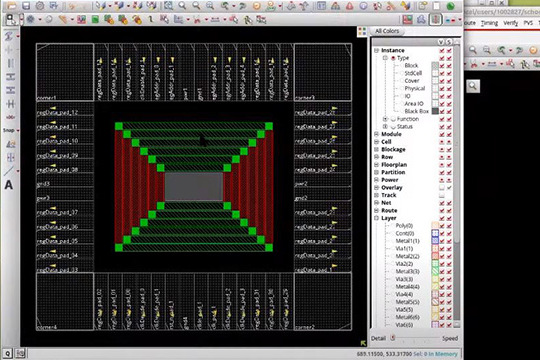Toggle visibility checkbox for StdCell
Screen dimensions: 540x360
[442, 73]
